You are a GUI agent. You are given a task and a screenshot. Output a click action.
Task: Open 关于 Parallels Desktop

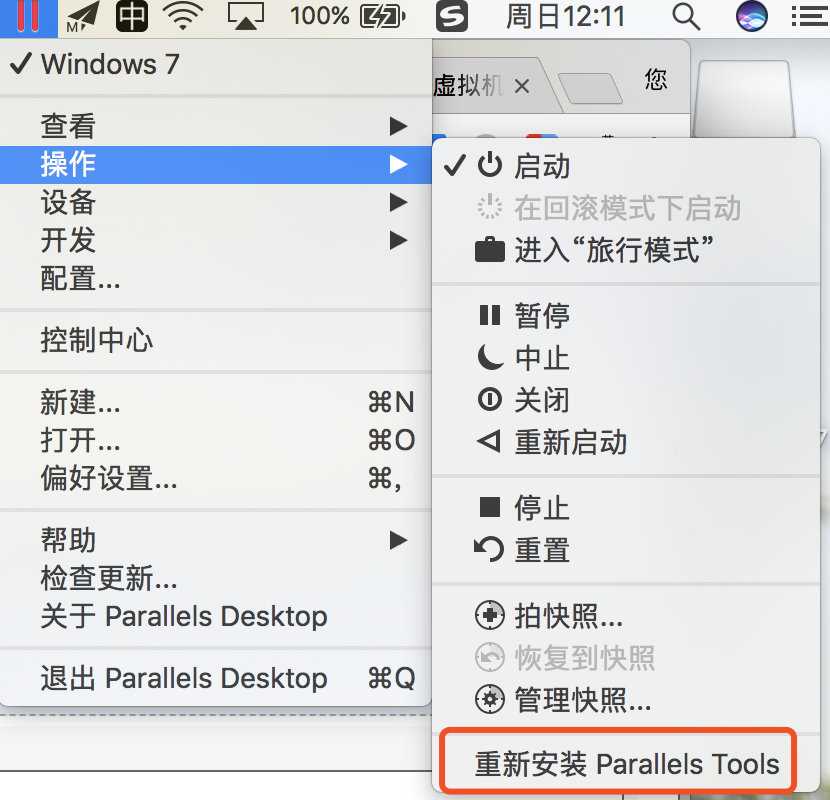tap(216, 616)
